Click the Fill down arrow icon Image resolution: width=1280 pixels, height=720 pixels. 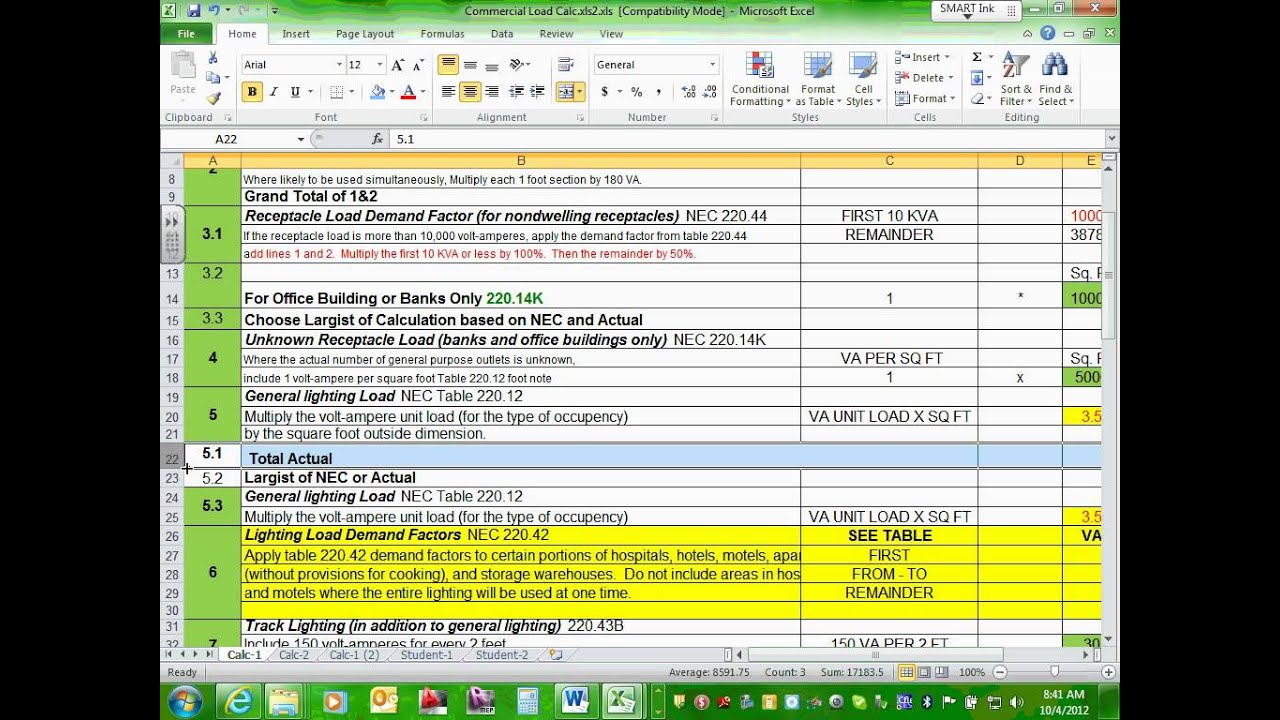tap(976, 78)
